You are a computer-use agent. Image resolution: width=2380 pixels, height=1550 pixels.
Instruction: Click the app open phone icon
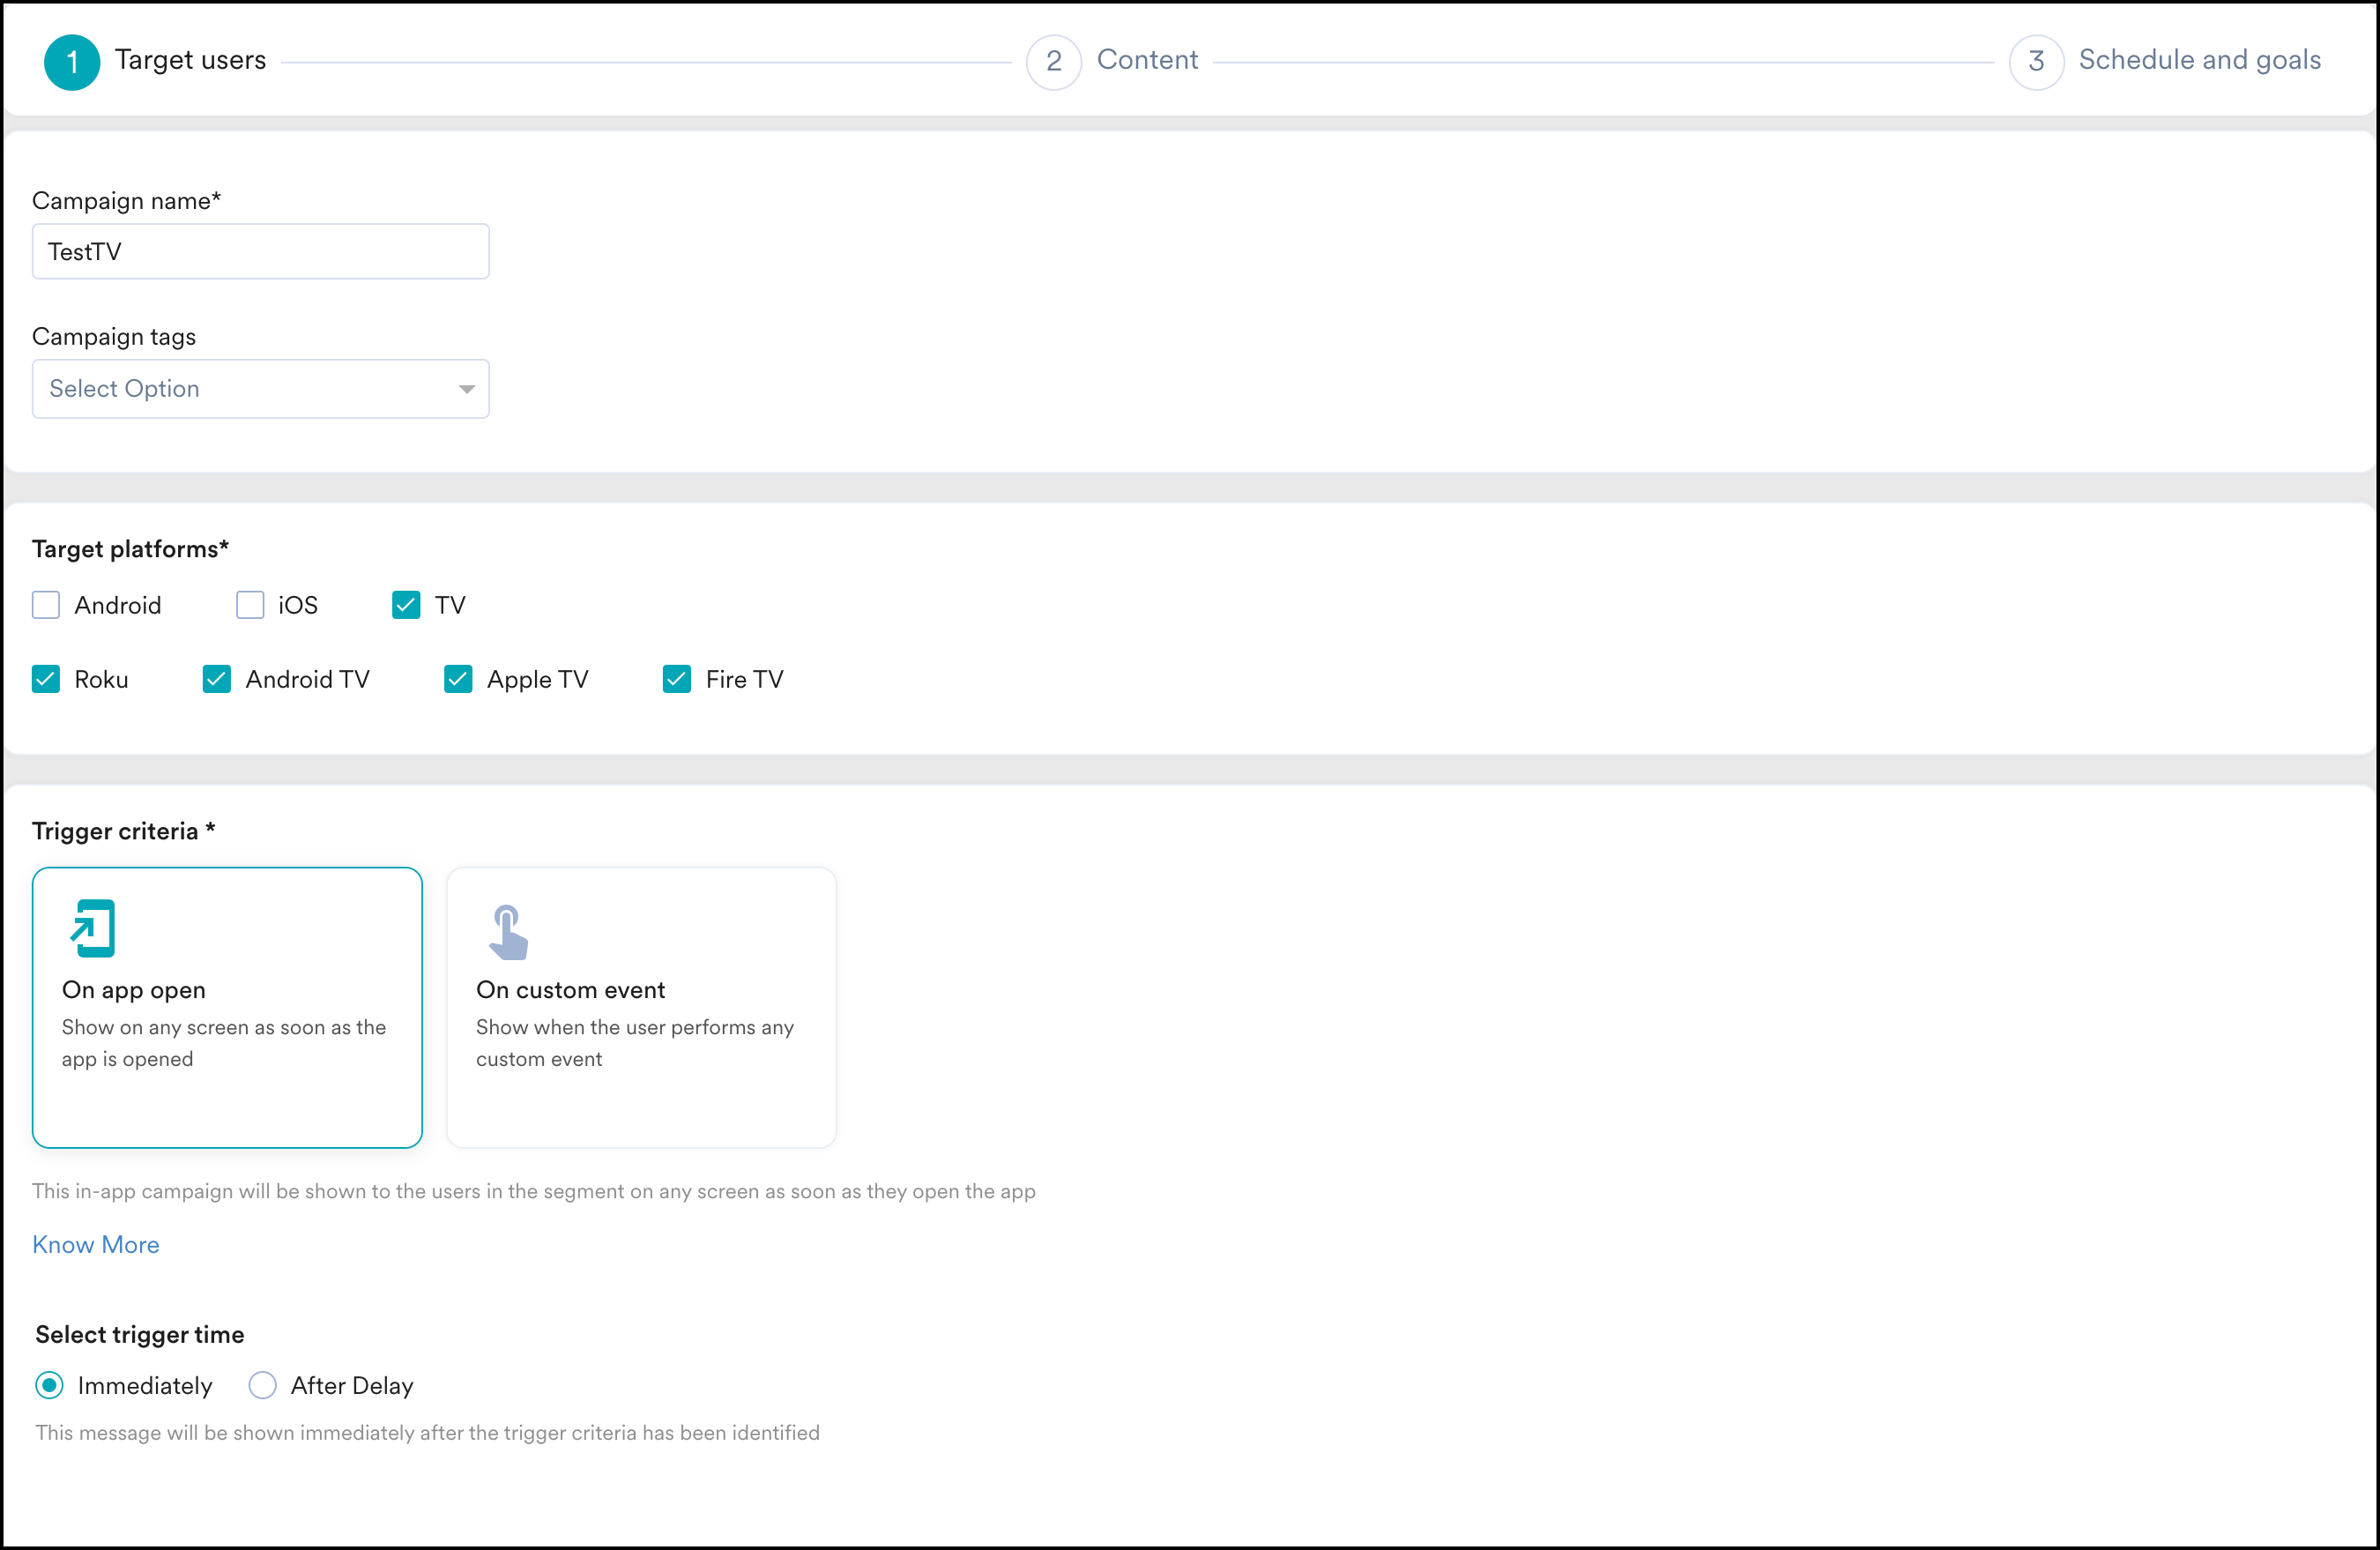click(93, 928)
